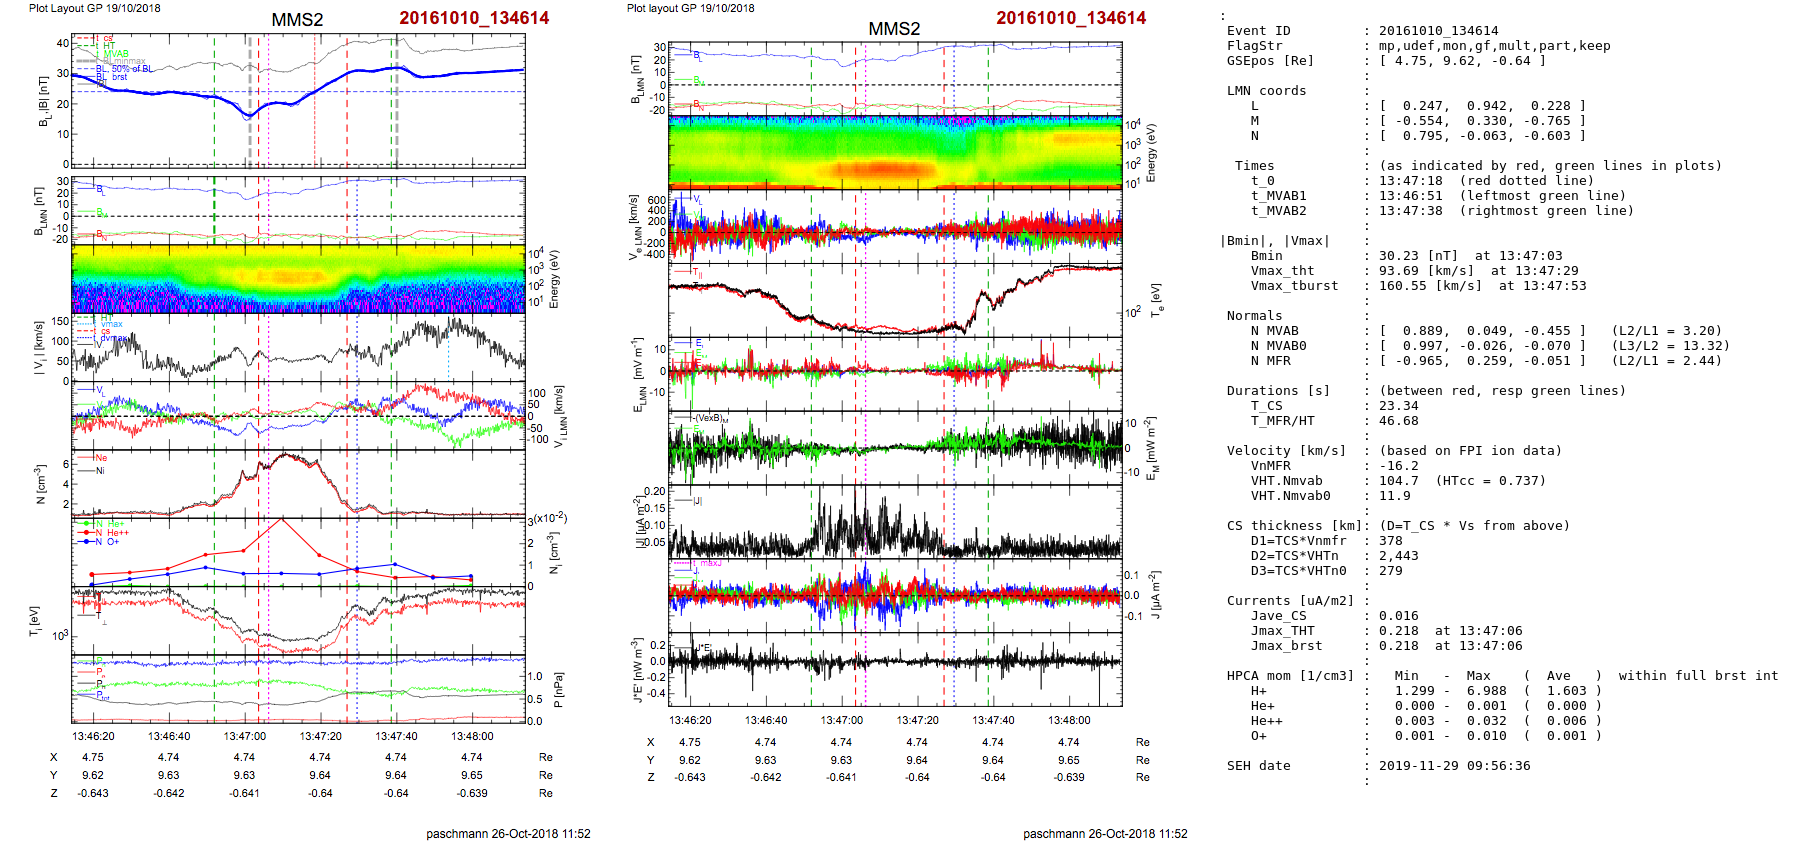Click the right plot's electron energy spectrogram
The width and height of the screenshot is (1804, 841).
pyautogui.click(x=895, y=152)
